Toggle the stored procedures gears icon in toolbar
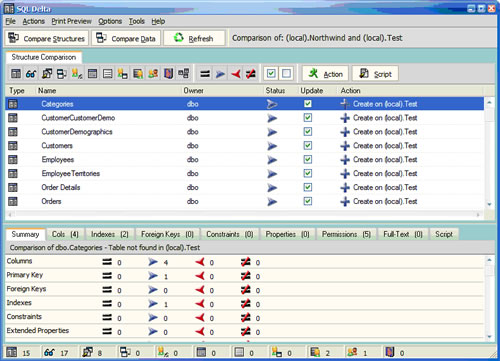 [x=47, y=74]
